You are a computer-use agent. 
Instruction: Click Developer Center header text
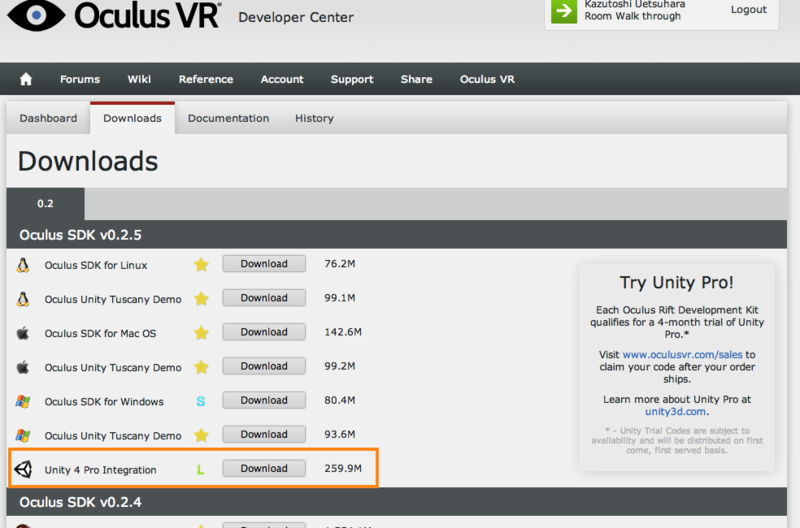point(296,17)
